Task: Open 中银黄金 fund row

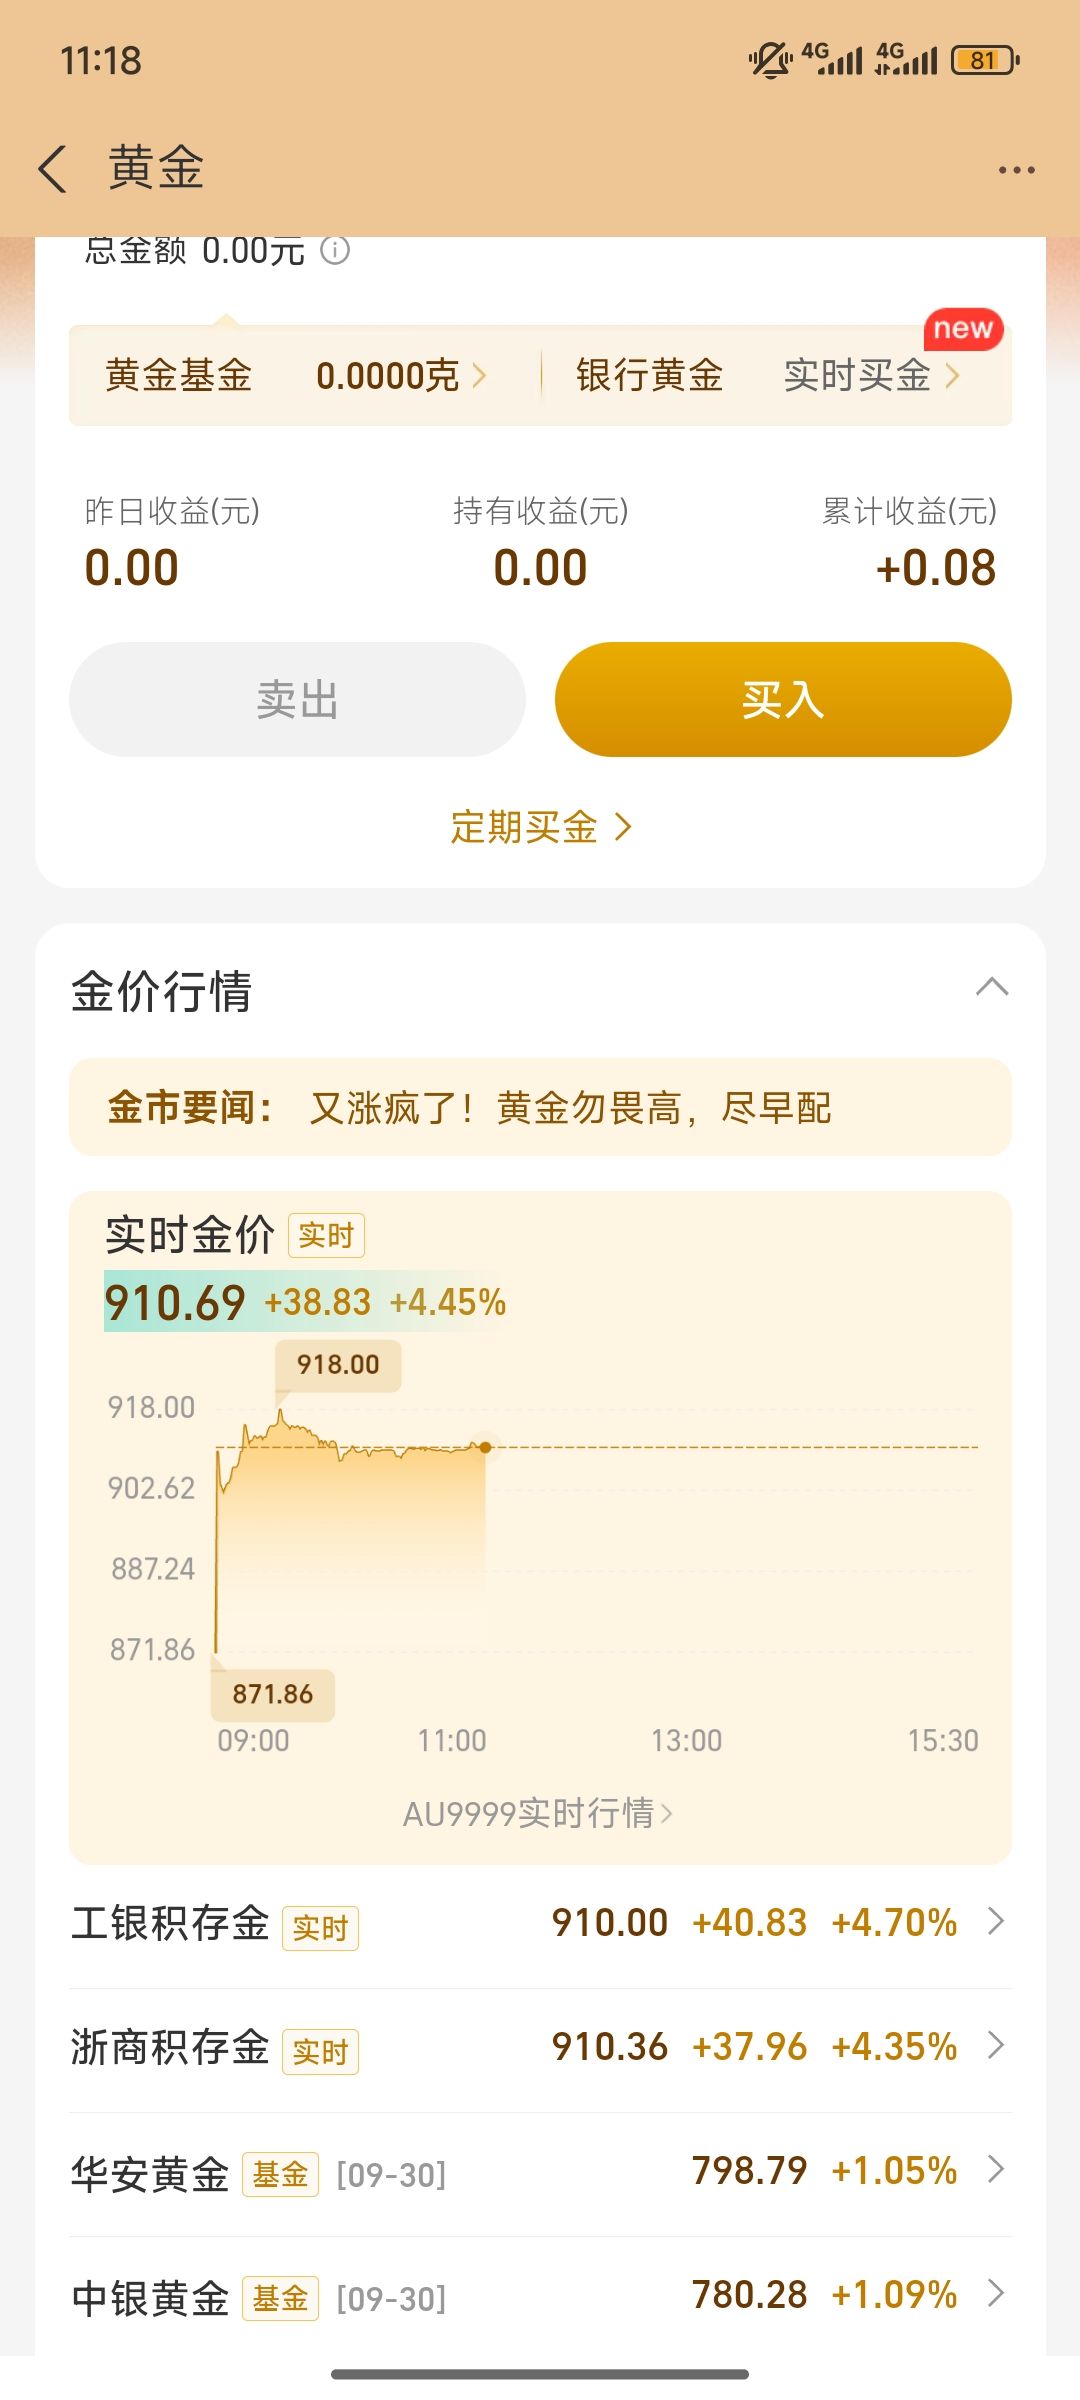Action: 540,2295
